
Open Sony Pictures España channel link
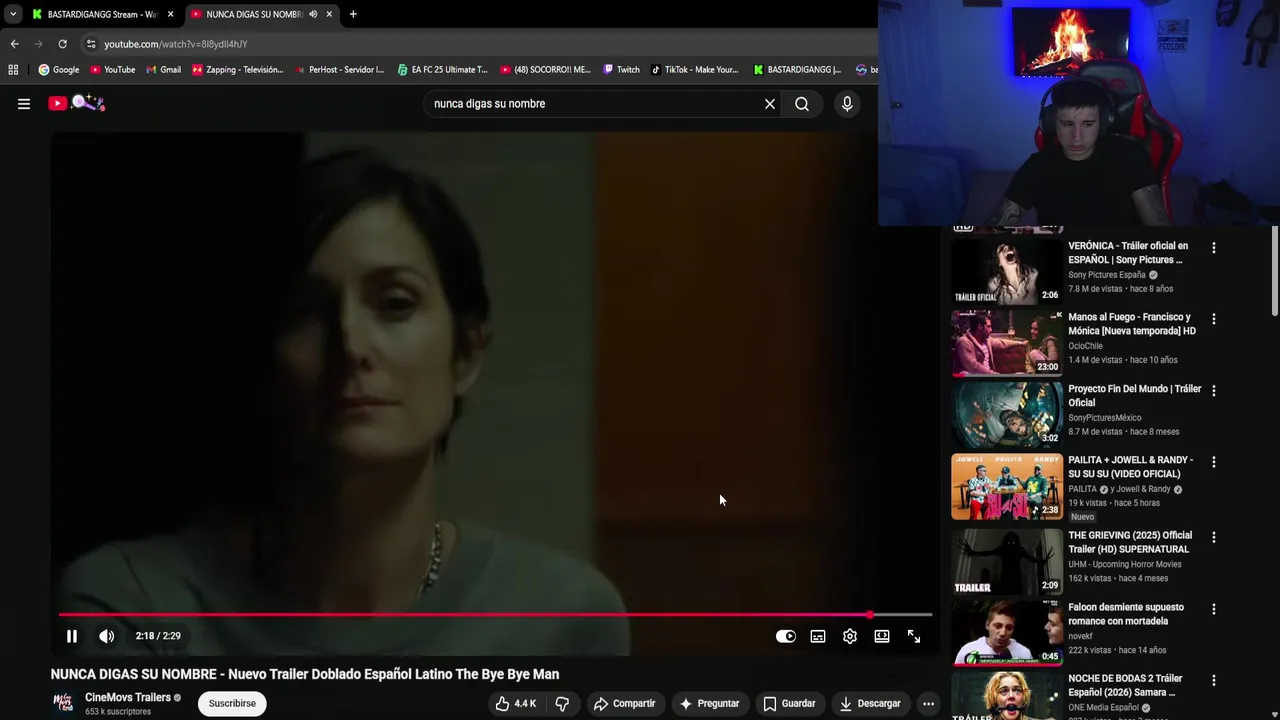coord(1107,275)
